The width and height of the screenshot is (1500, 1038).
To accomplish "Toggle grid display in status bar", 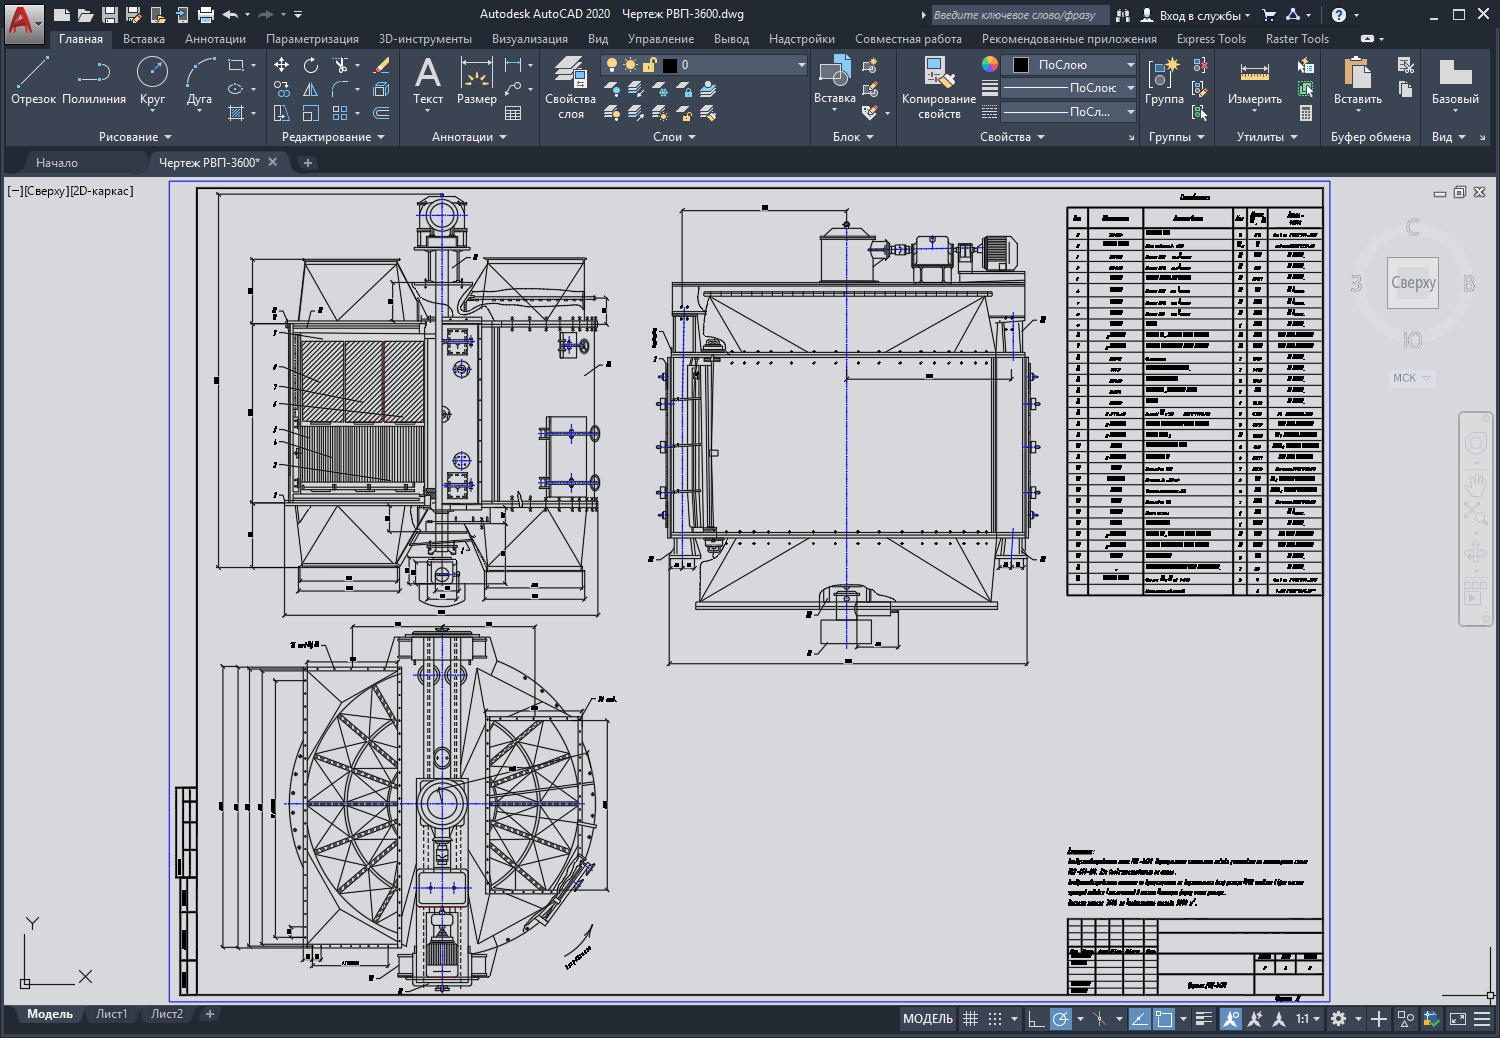I will pyautogui.click(x=970, y=1019).
